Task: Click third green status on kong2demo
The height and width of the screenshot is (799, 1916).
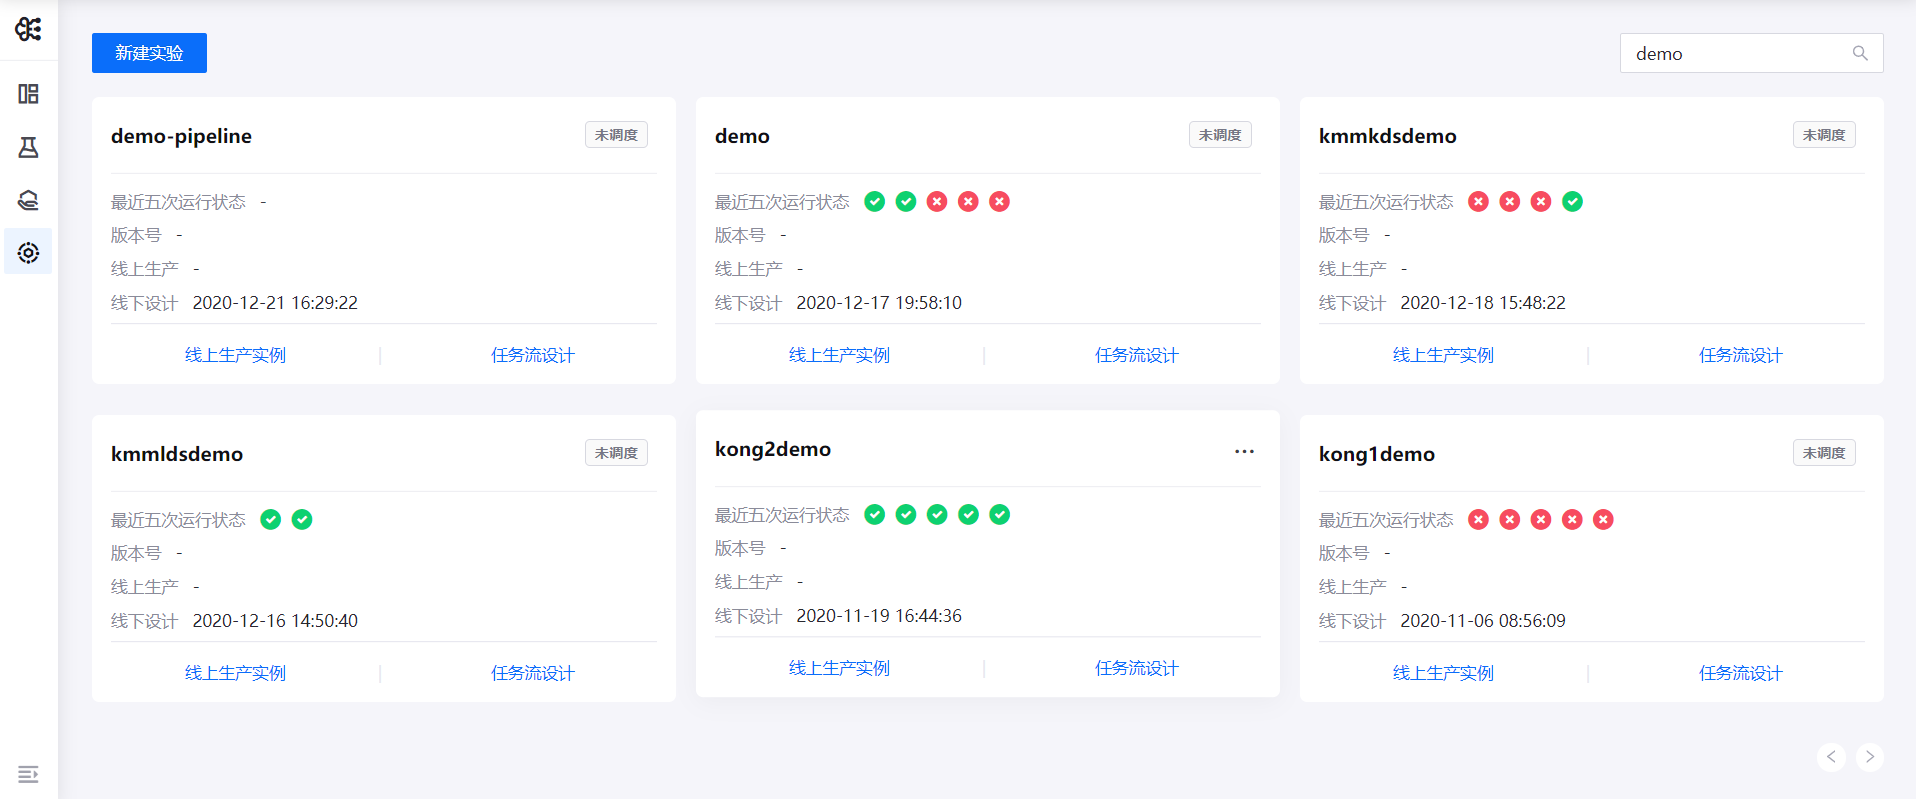Action: coord(937,515)
